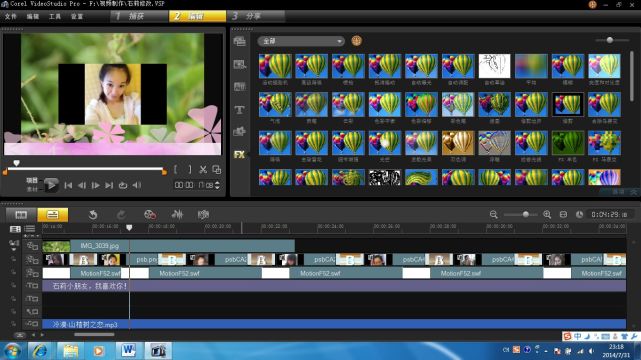Screen dimensions: 641x360
Task: Open the FX filter library
Action: coord(240,154)
